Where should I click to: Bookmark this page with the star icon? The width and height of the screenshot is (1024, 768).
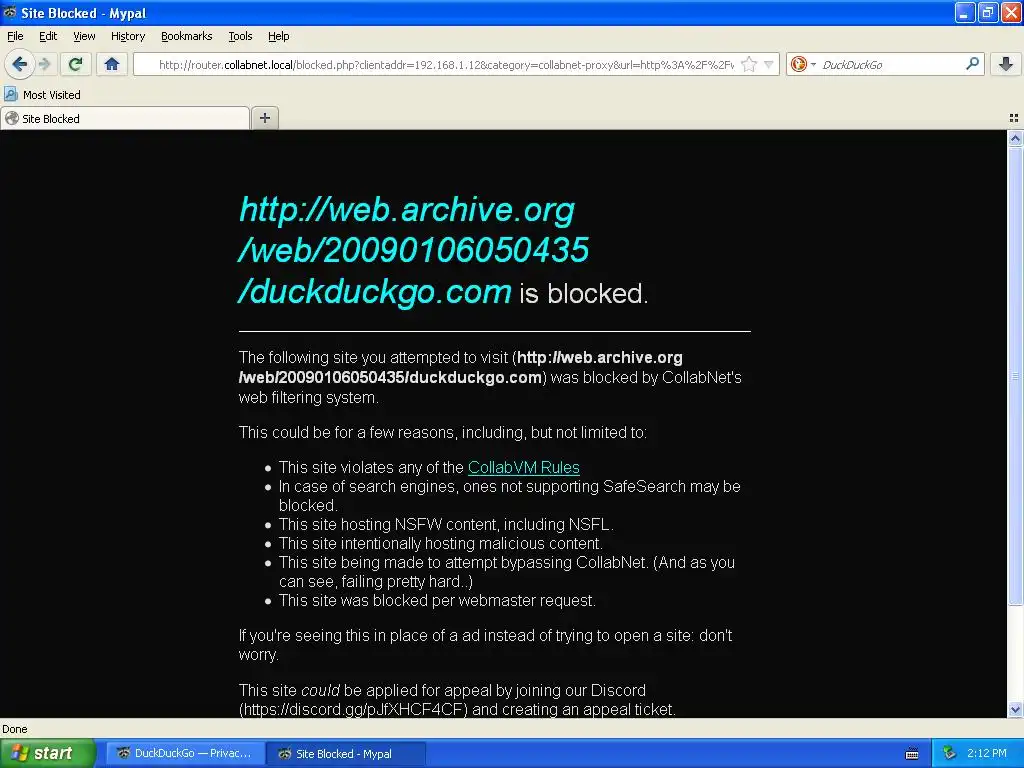click(749, 64)
